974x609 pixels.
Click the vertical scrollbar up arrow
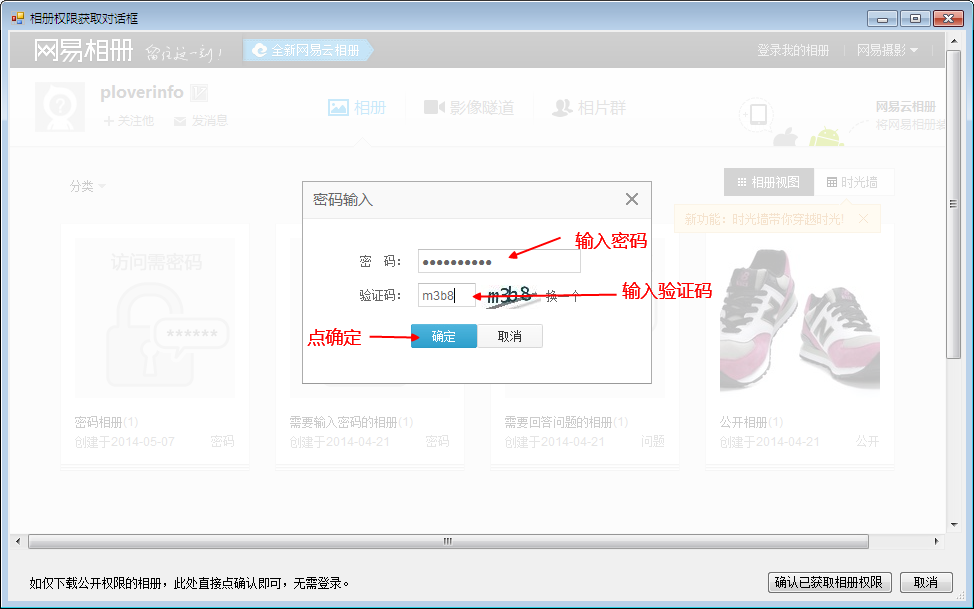954,41
